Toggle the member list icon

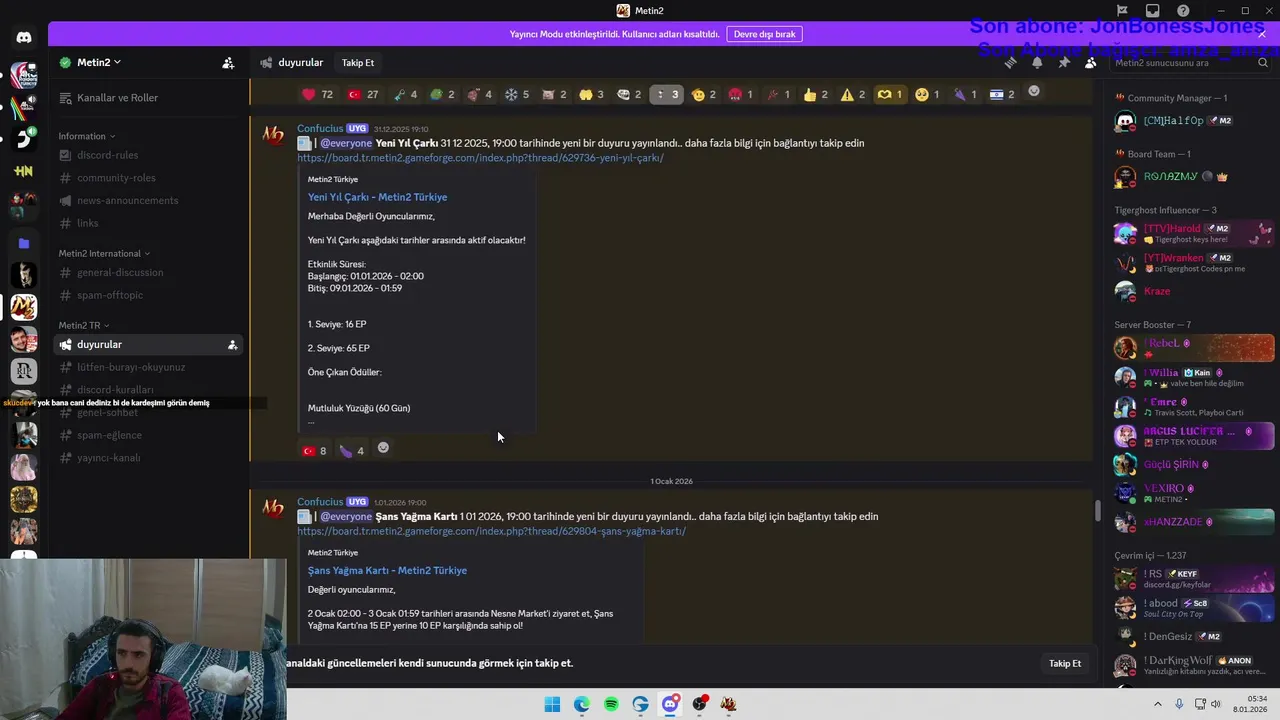click(x=1091, y=62)
